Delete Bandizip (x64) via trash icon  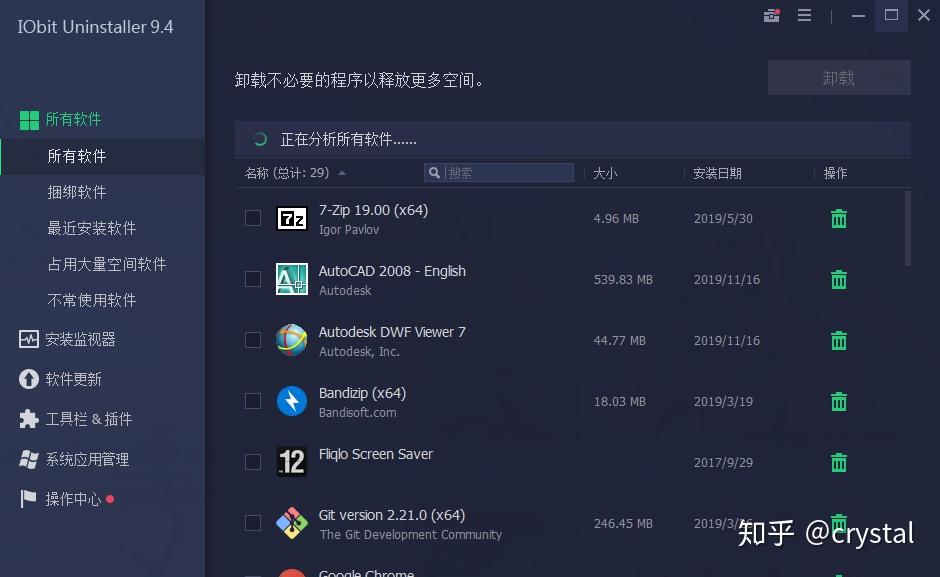pos(839,401)
